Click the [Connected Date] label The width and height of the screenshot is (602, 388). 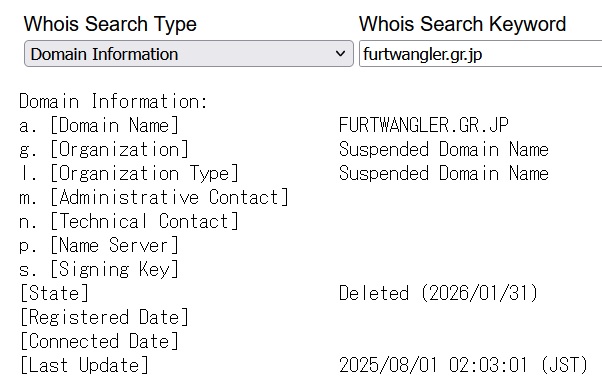point(99,341)
